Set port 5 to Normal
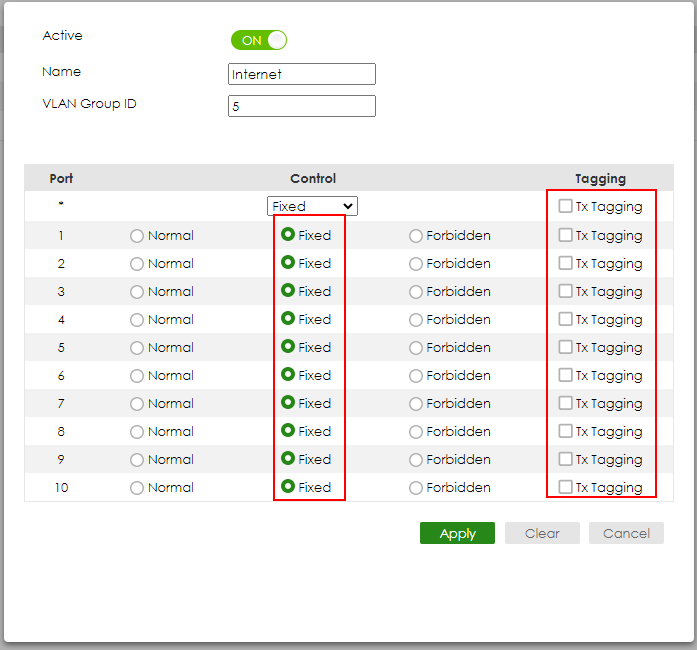Viewport: 697px width, 650px height. (x=137, y=348)
